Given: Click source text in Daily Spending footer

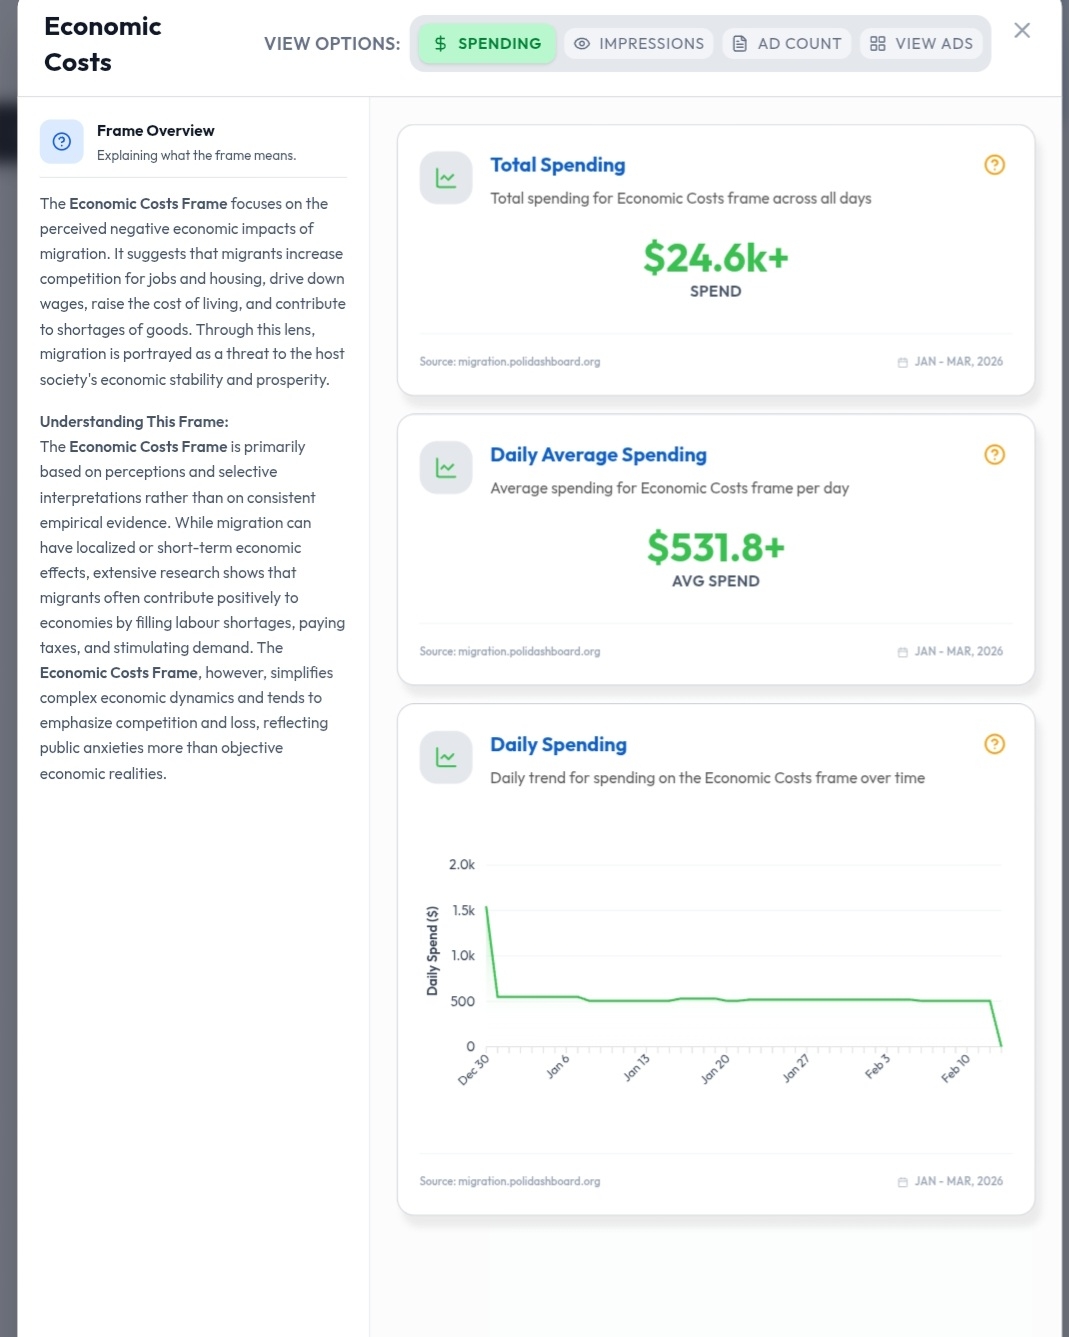Looking at the screenshot, I should click(x=510, y=1181).
